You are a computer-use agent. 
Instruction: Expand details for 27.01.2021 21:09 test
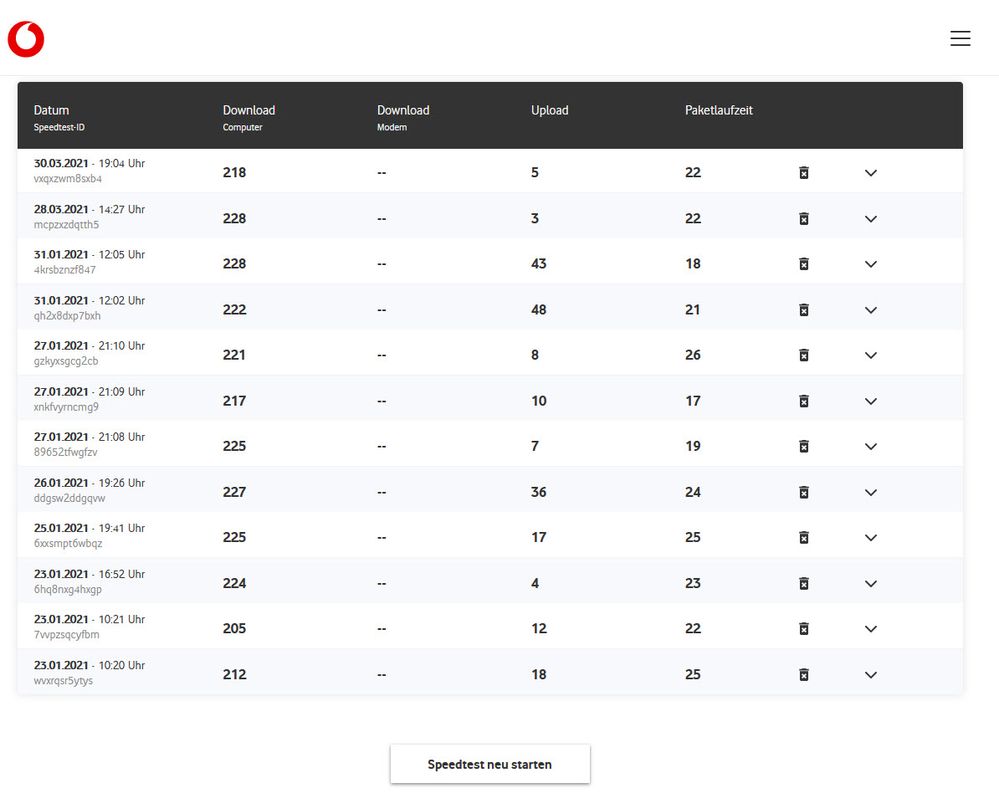(871, 401)
